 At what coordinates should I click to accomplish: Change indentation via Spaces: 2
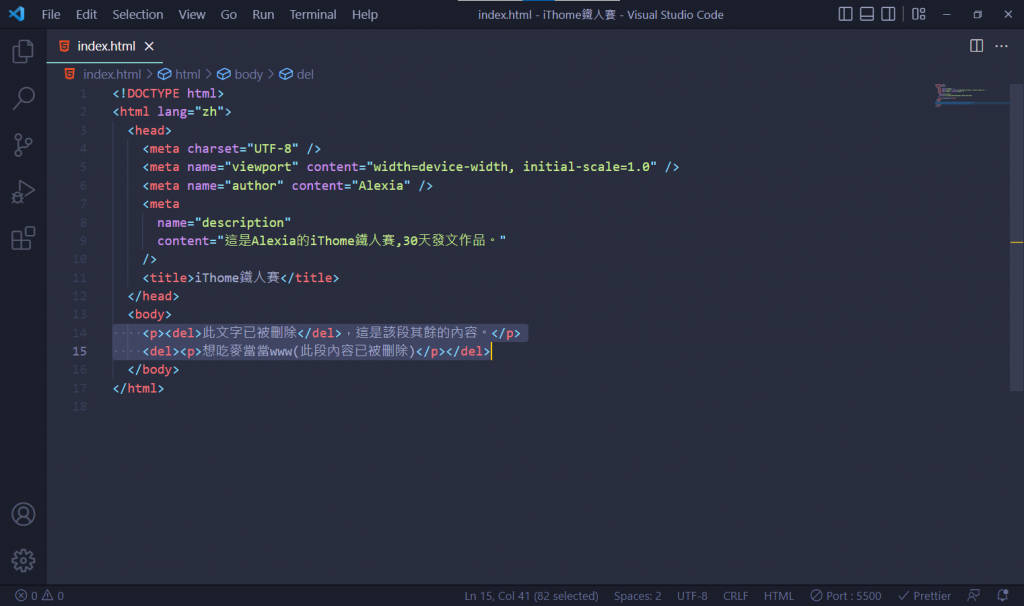click(x=637, y=596)
